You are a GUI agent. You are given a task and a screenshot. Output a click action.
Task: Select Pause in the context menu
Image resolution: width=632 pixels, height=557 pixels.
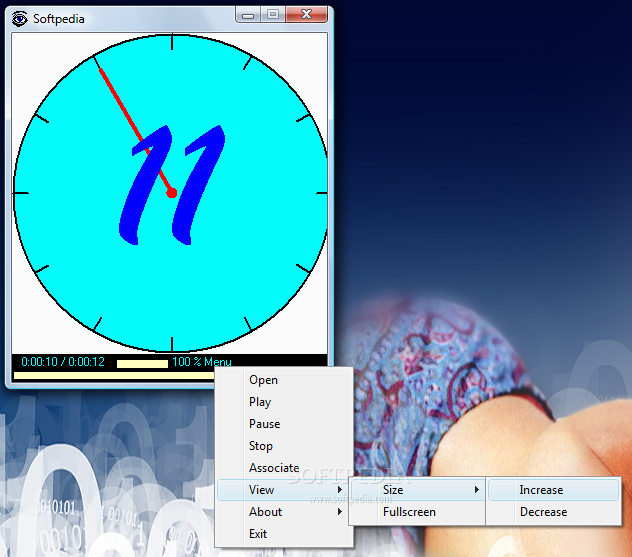[284, 424]
